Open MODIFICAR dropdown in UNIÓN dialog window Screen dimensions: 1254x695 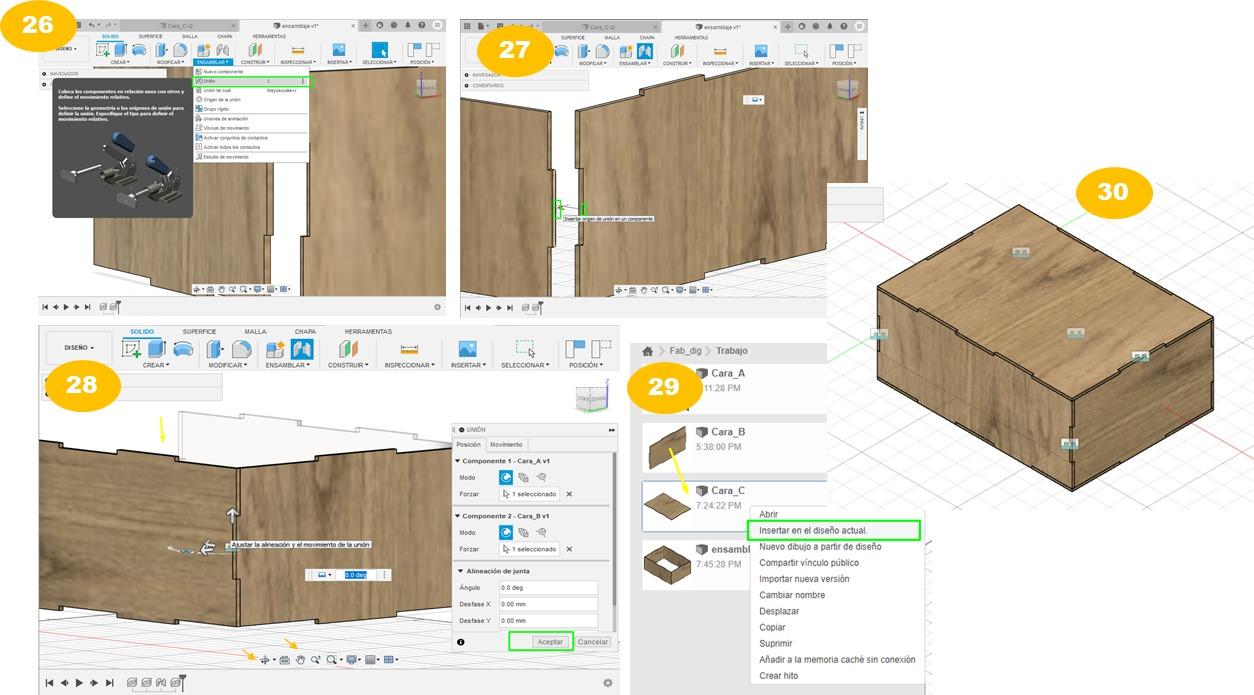pos(228,365)
